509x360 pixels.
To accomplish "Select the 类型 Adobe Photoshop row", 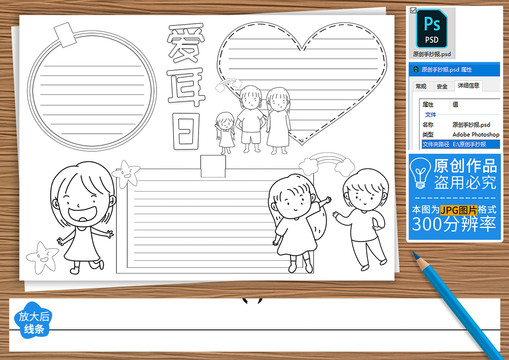I will click(x=460, y=134).
